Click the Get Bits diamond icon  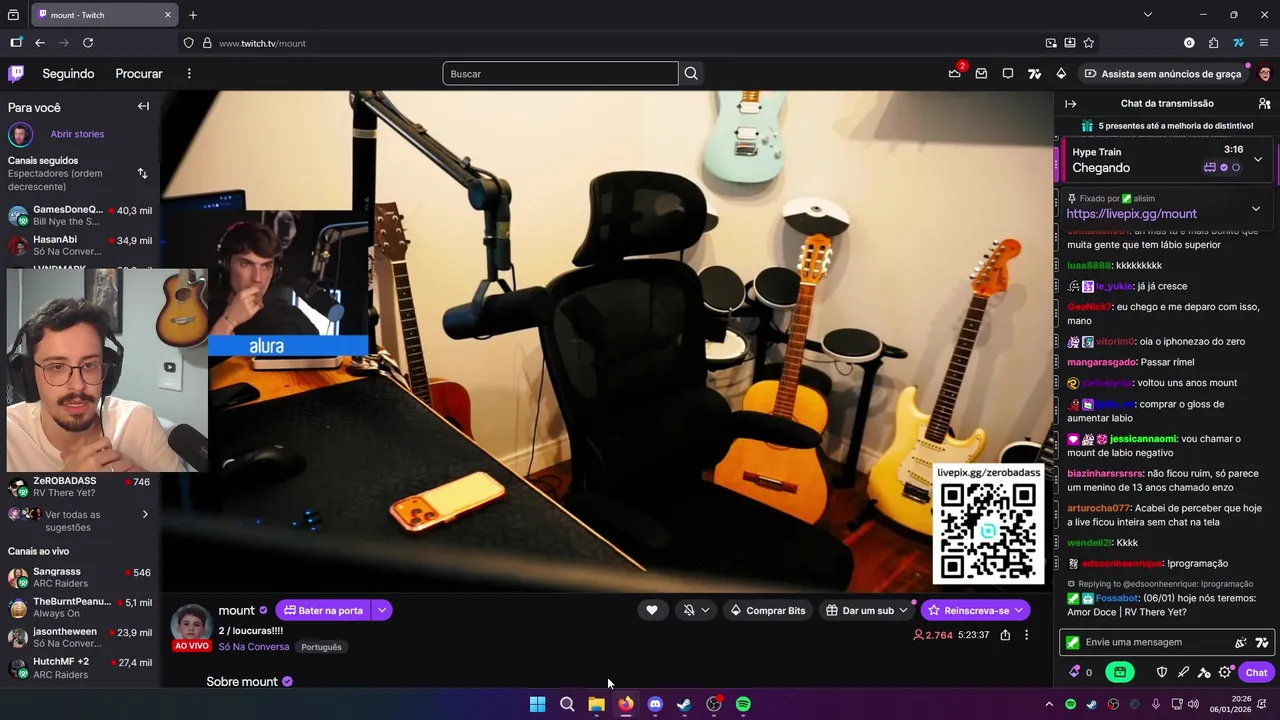point(1061,73)
